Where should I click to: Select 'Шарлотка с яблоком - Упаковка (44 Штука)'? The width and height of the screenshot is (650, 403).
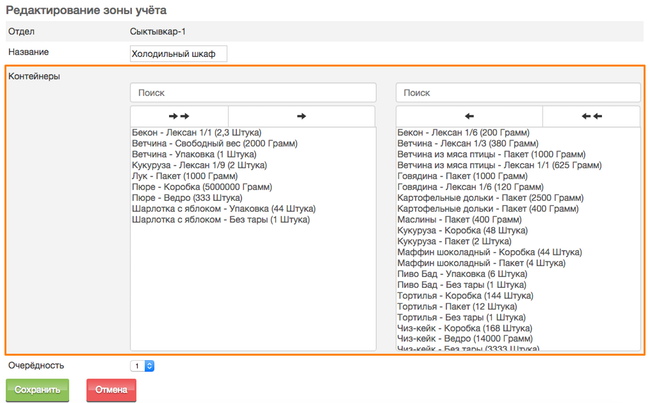coord(224,209)
